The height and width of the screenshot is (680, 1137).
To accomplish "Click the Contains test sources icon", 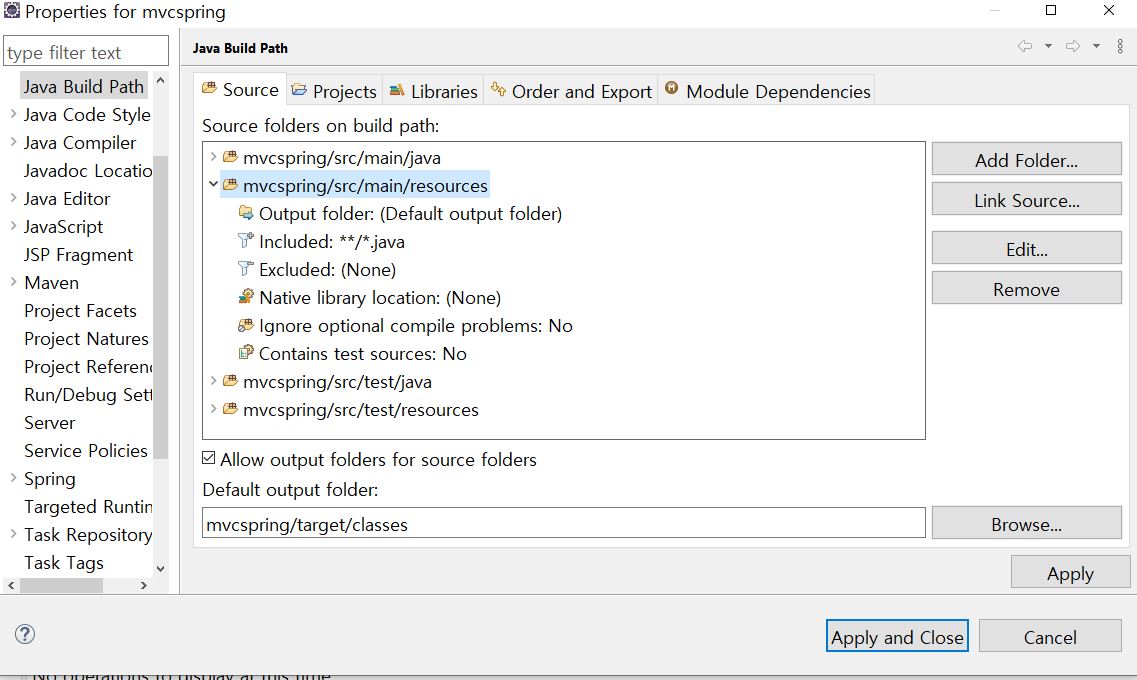I will 246,352.
